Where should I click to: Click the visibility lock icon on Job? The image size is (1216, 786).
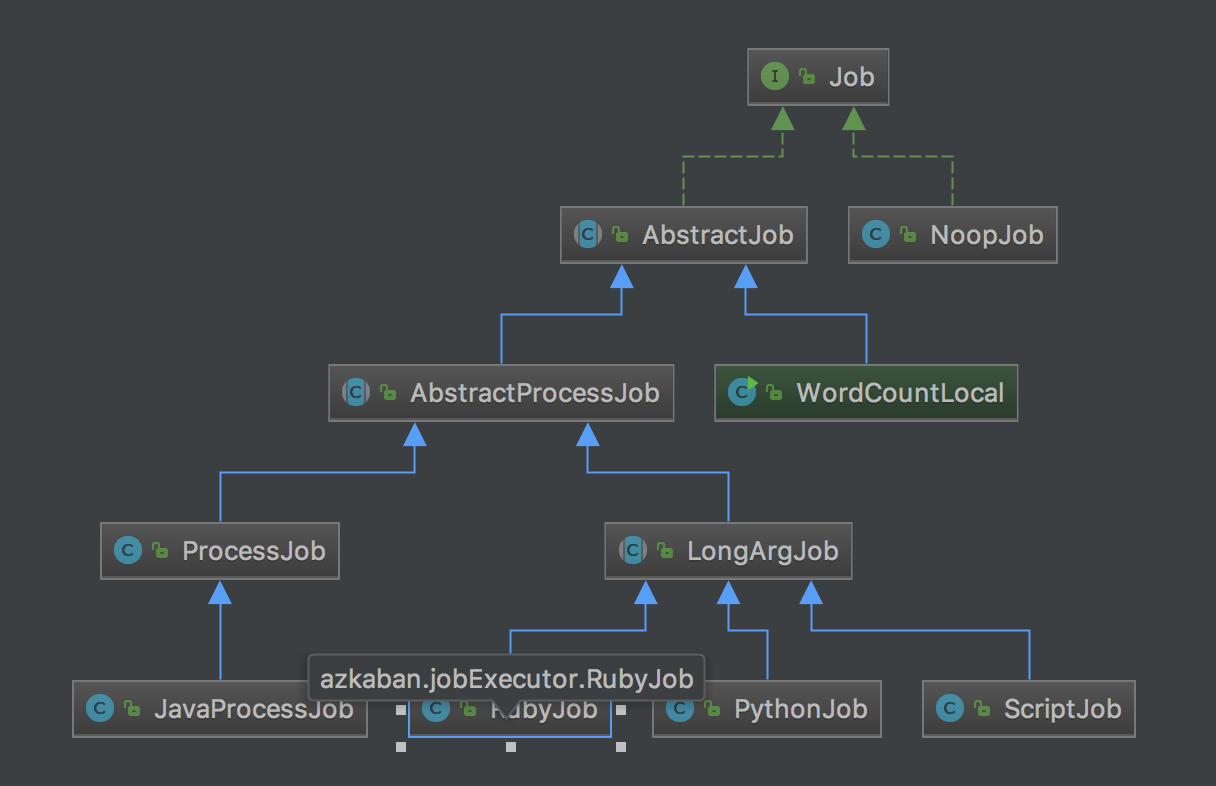point(806,77)
